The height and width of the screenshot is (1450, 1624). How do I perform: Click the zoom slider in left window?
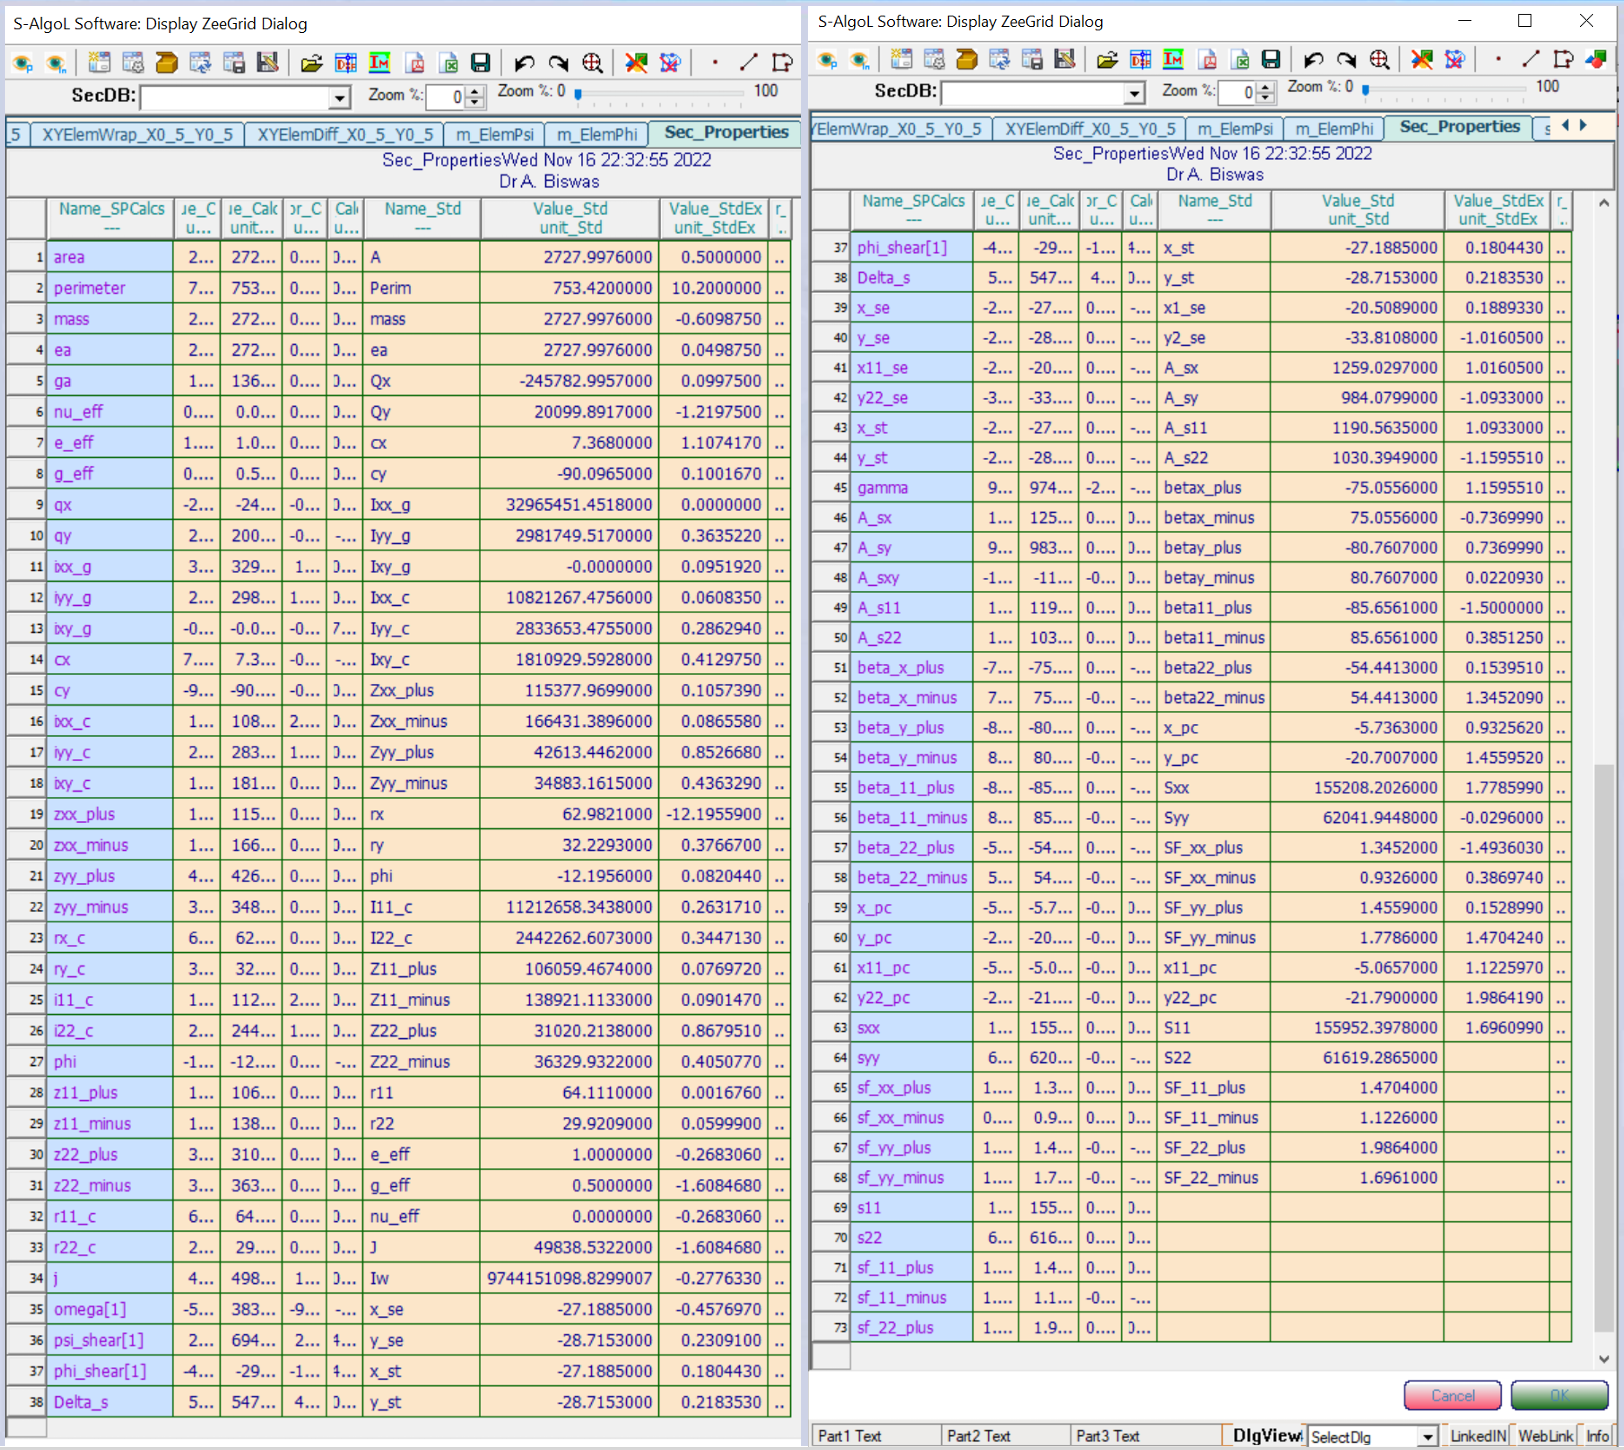pos(660,94)
